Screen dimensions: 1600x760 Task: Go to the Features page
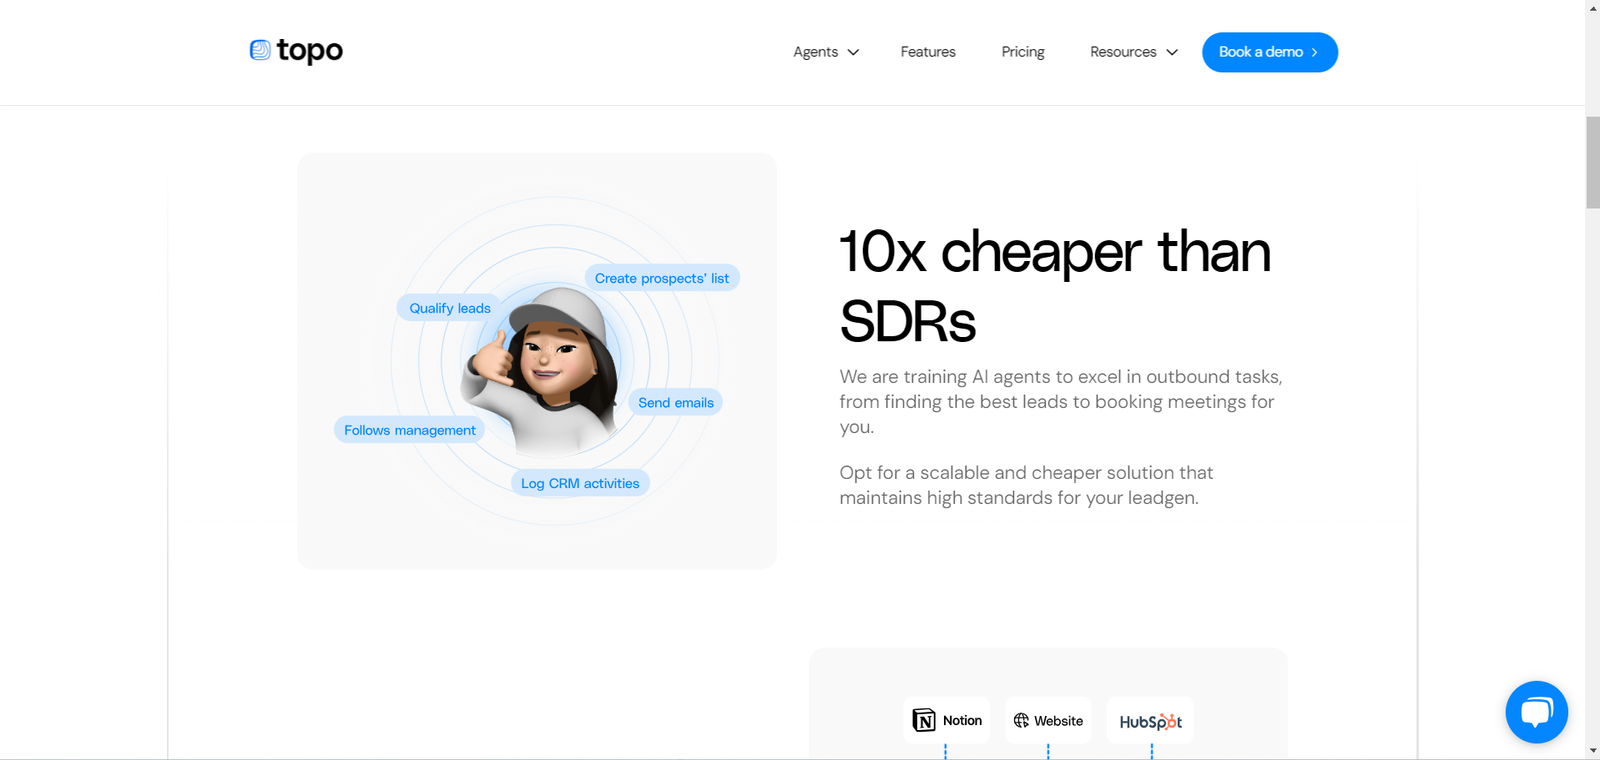pos(928,52)
